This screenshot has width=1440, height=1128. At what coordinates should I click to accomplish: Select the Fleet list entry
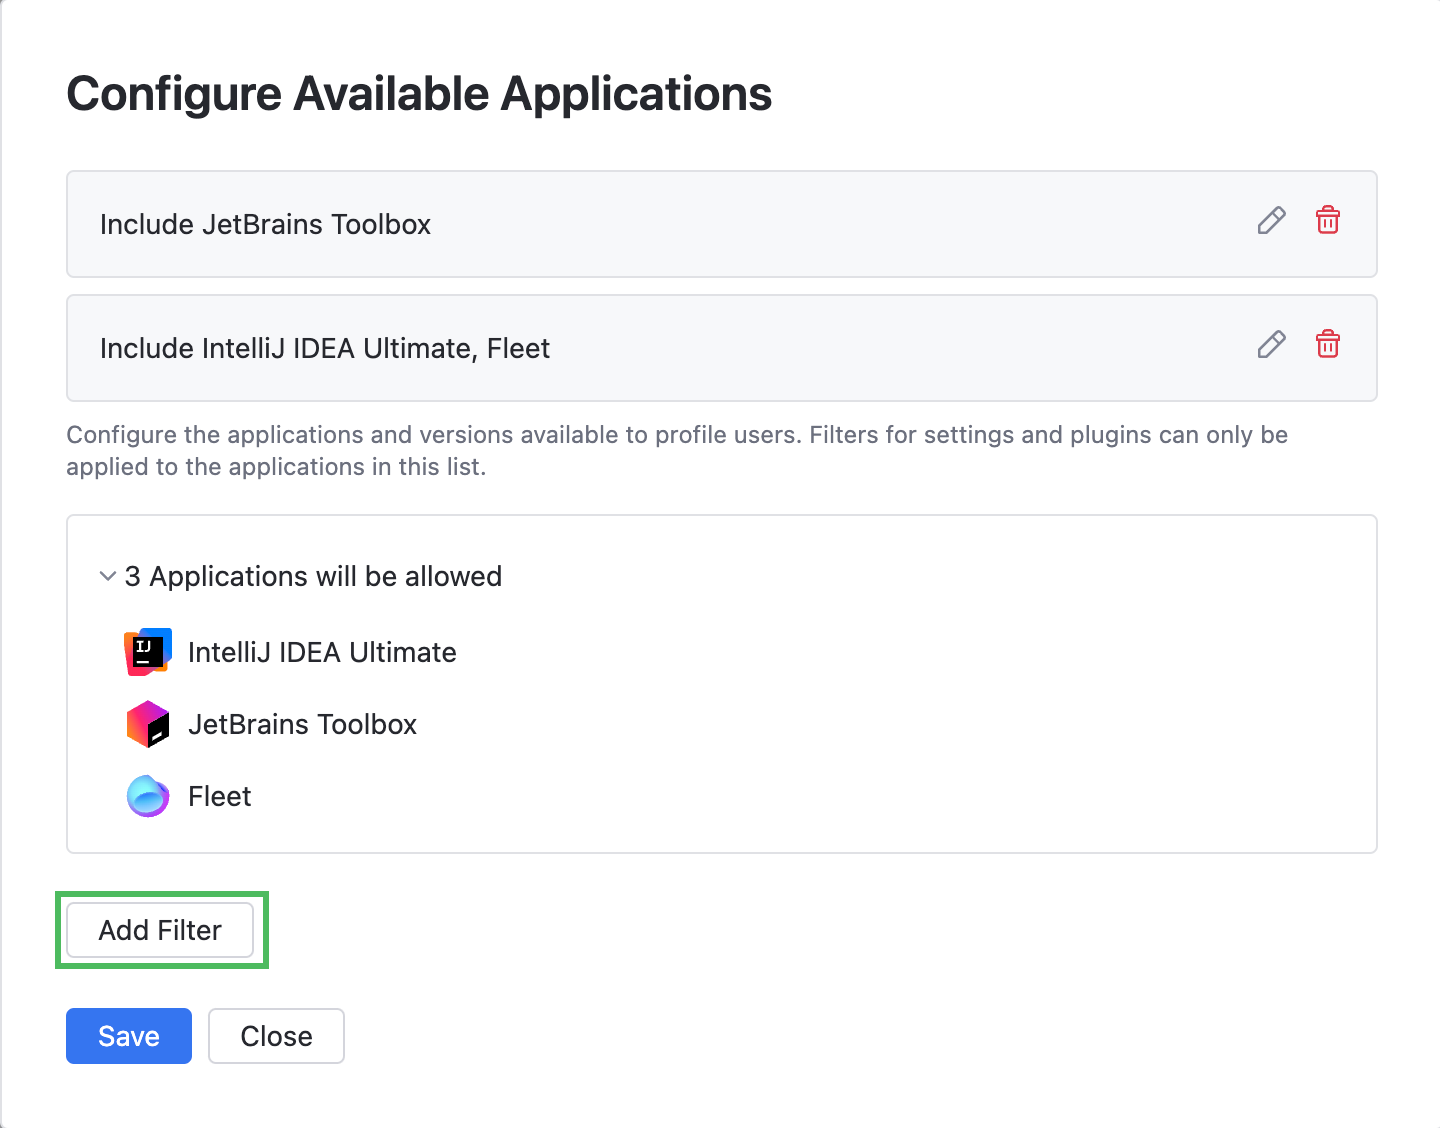[220, 796]
